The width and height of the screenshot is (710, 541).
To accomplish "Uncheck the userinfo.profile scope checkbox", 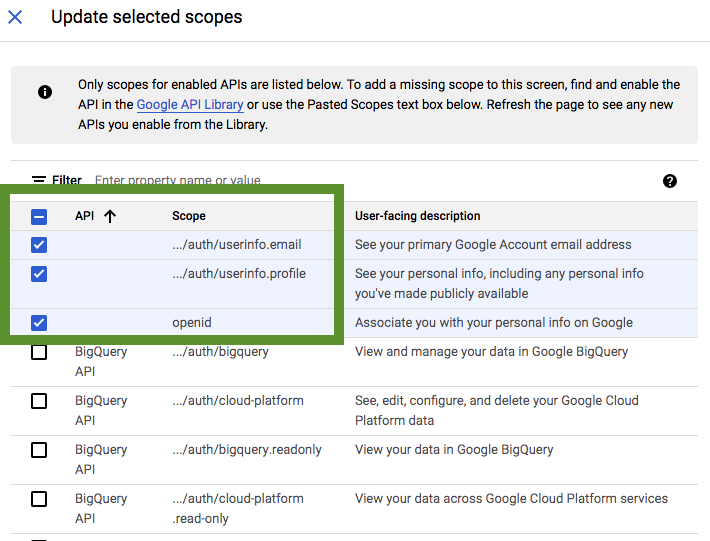I will [x=39, y=274].
